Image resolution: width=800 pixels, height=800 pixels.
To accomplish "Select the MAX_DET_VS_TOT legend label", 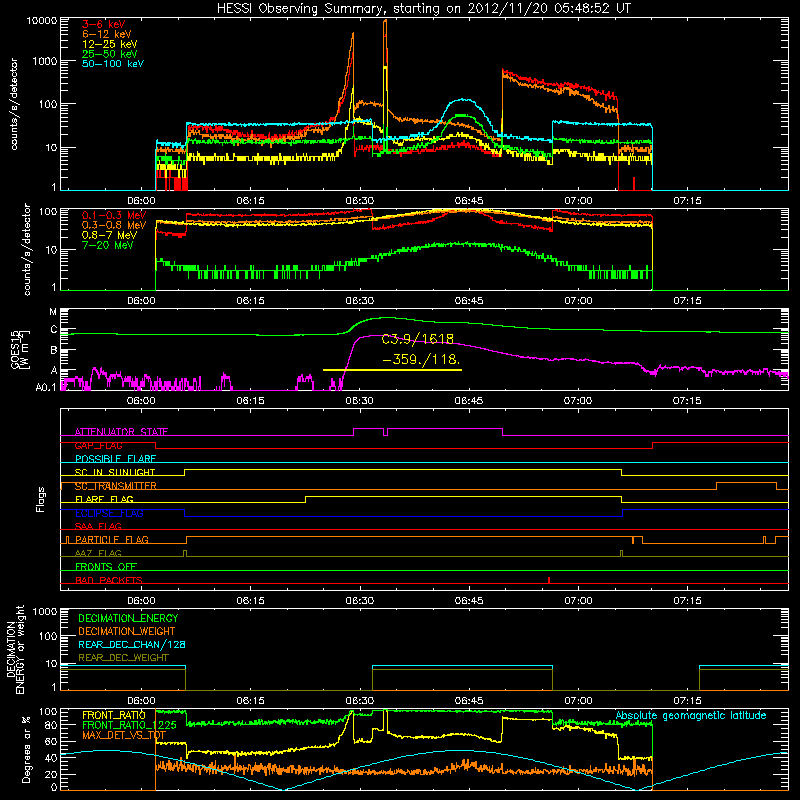I will (x=124, y=735).
